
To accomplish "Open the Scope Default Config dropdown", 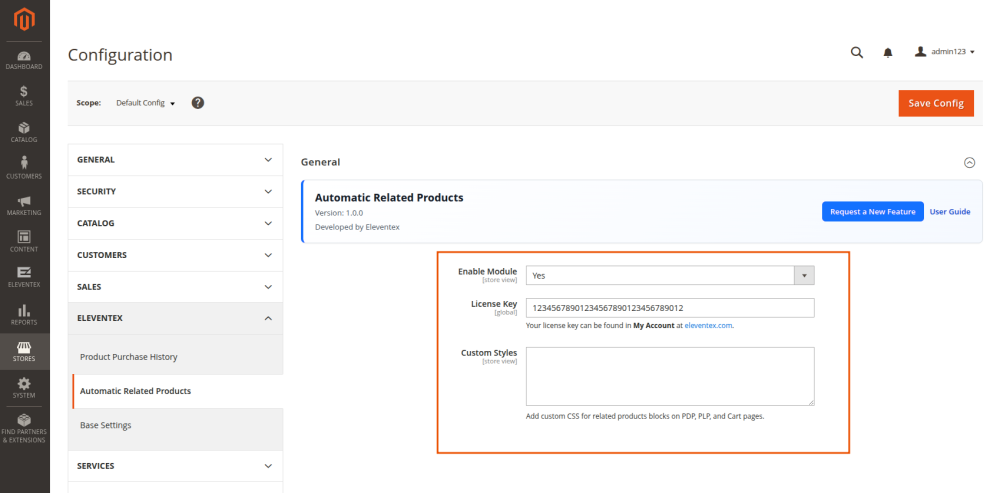I will (x=145, y=103).
